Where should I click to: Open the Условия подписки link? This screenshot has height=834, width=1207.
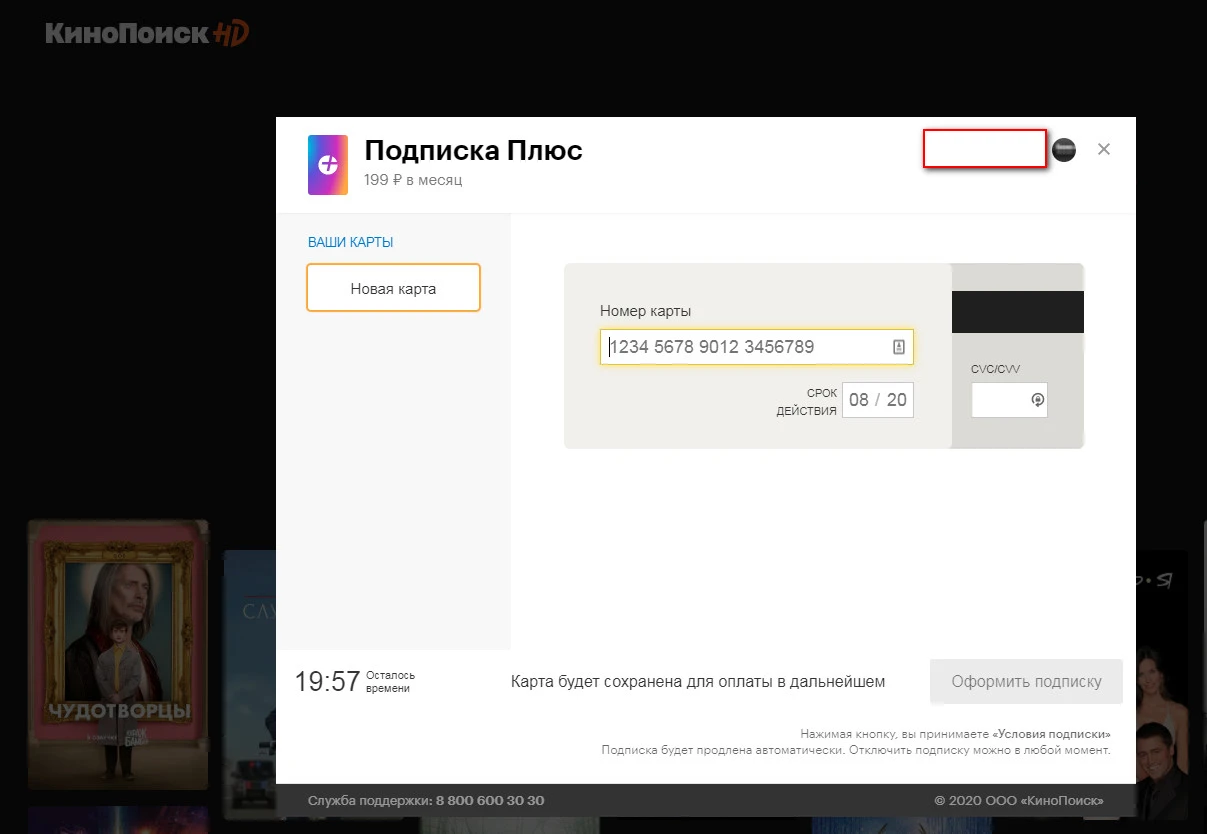(1051, 734)
